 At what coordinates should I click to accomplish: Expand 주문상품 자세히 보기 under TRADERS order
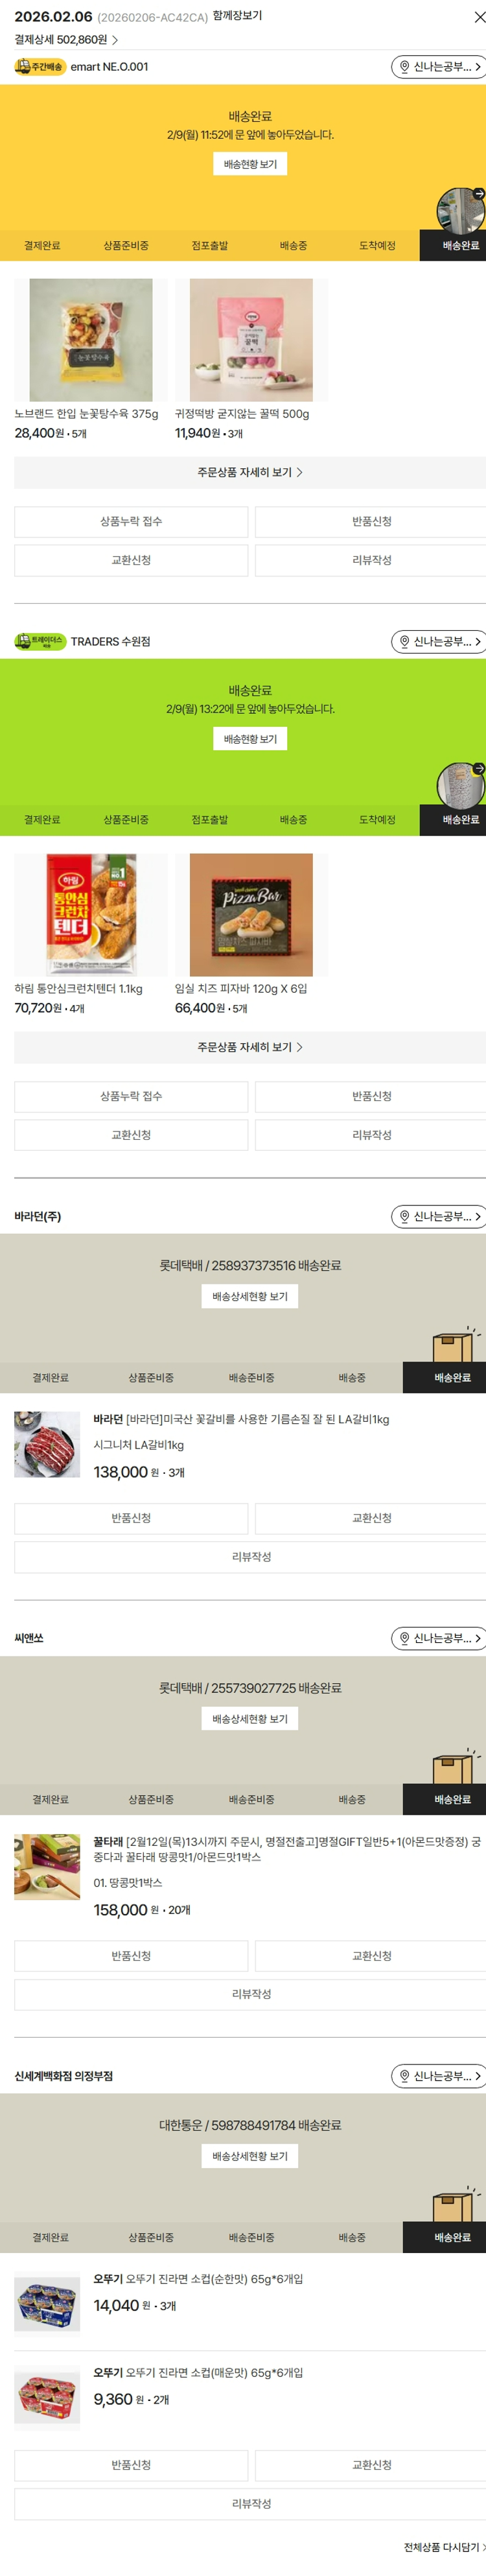(x=250, y=1047)
